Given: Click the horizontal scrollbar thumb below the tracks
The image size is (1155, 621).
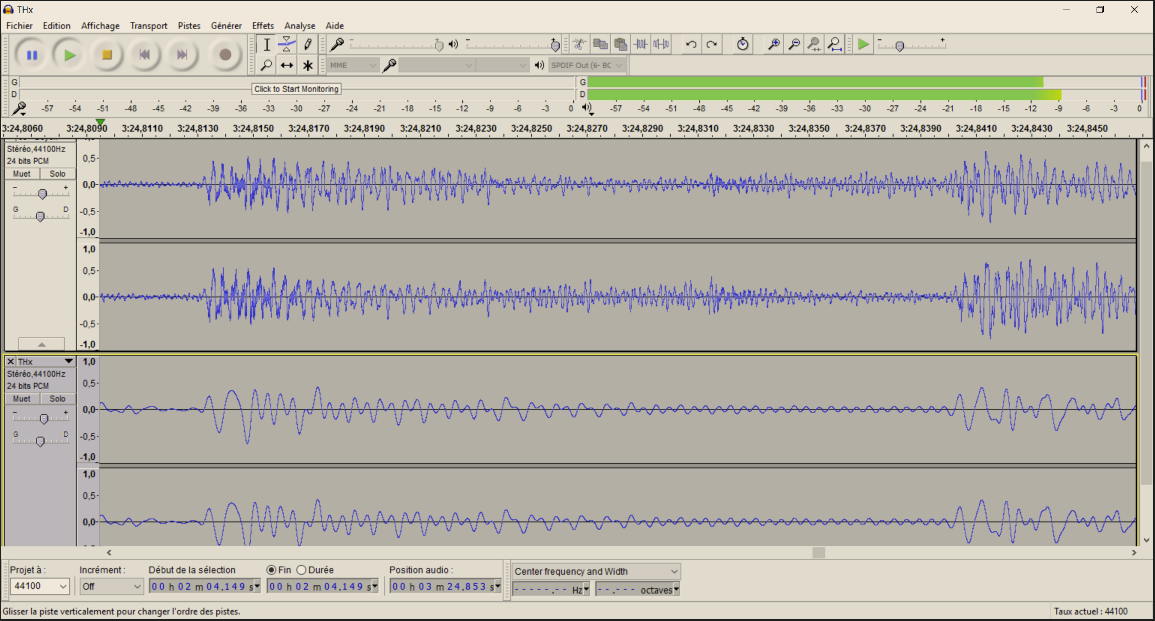Looking at the screenshot, I should [818, 552].
